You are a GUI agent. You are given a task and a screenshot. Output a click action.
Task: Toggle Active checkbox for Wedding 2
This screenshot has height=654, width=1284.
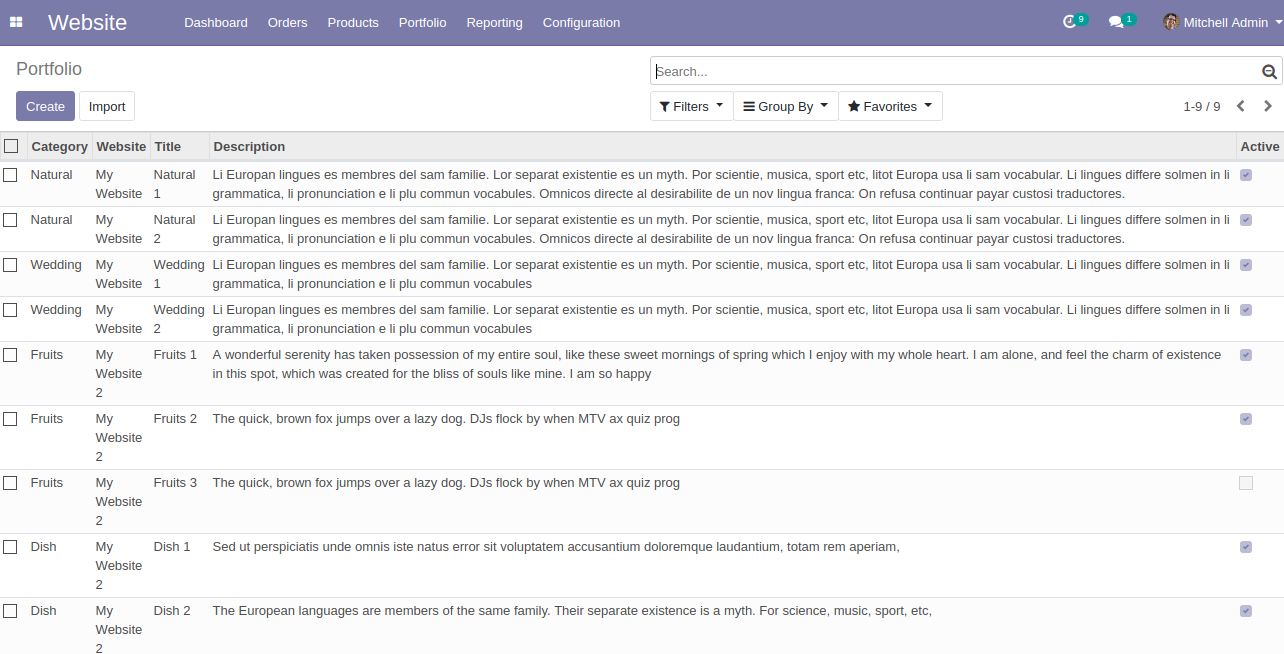tap(1246, 310)
